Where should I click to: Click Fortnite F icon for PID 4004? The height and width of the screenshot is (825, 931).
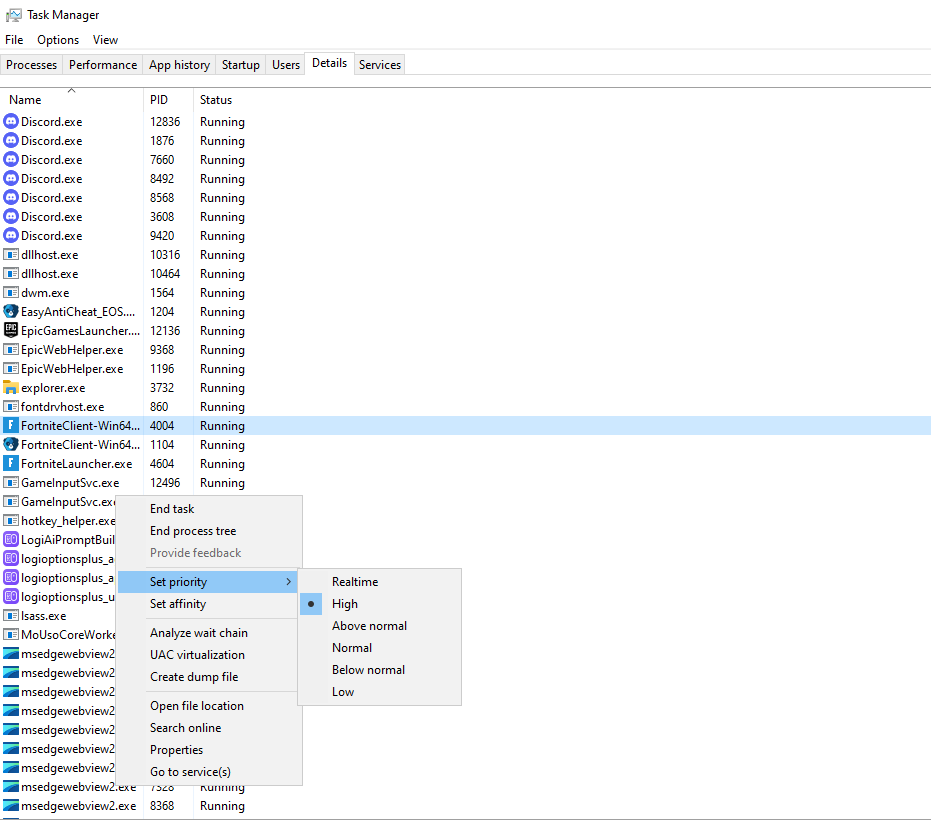tap(11, 426)
